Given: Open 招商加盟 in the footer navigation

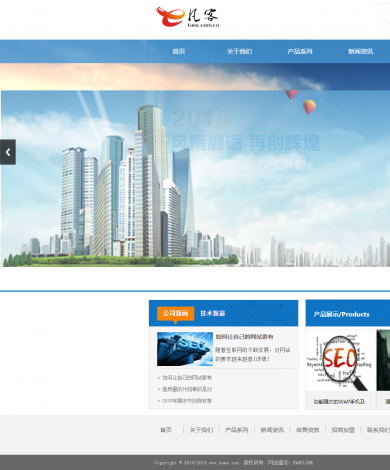Looking at the screenshot, I should click(x=343, y=430).
